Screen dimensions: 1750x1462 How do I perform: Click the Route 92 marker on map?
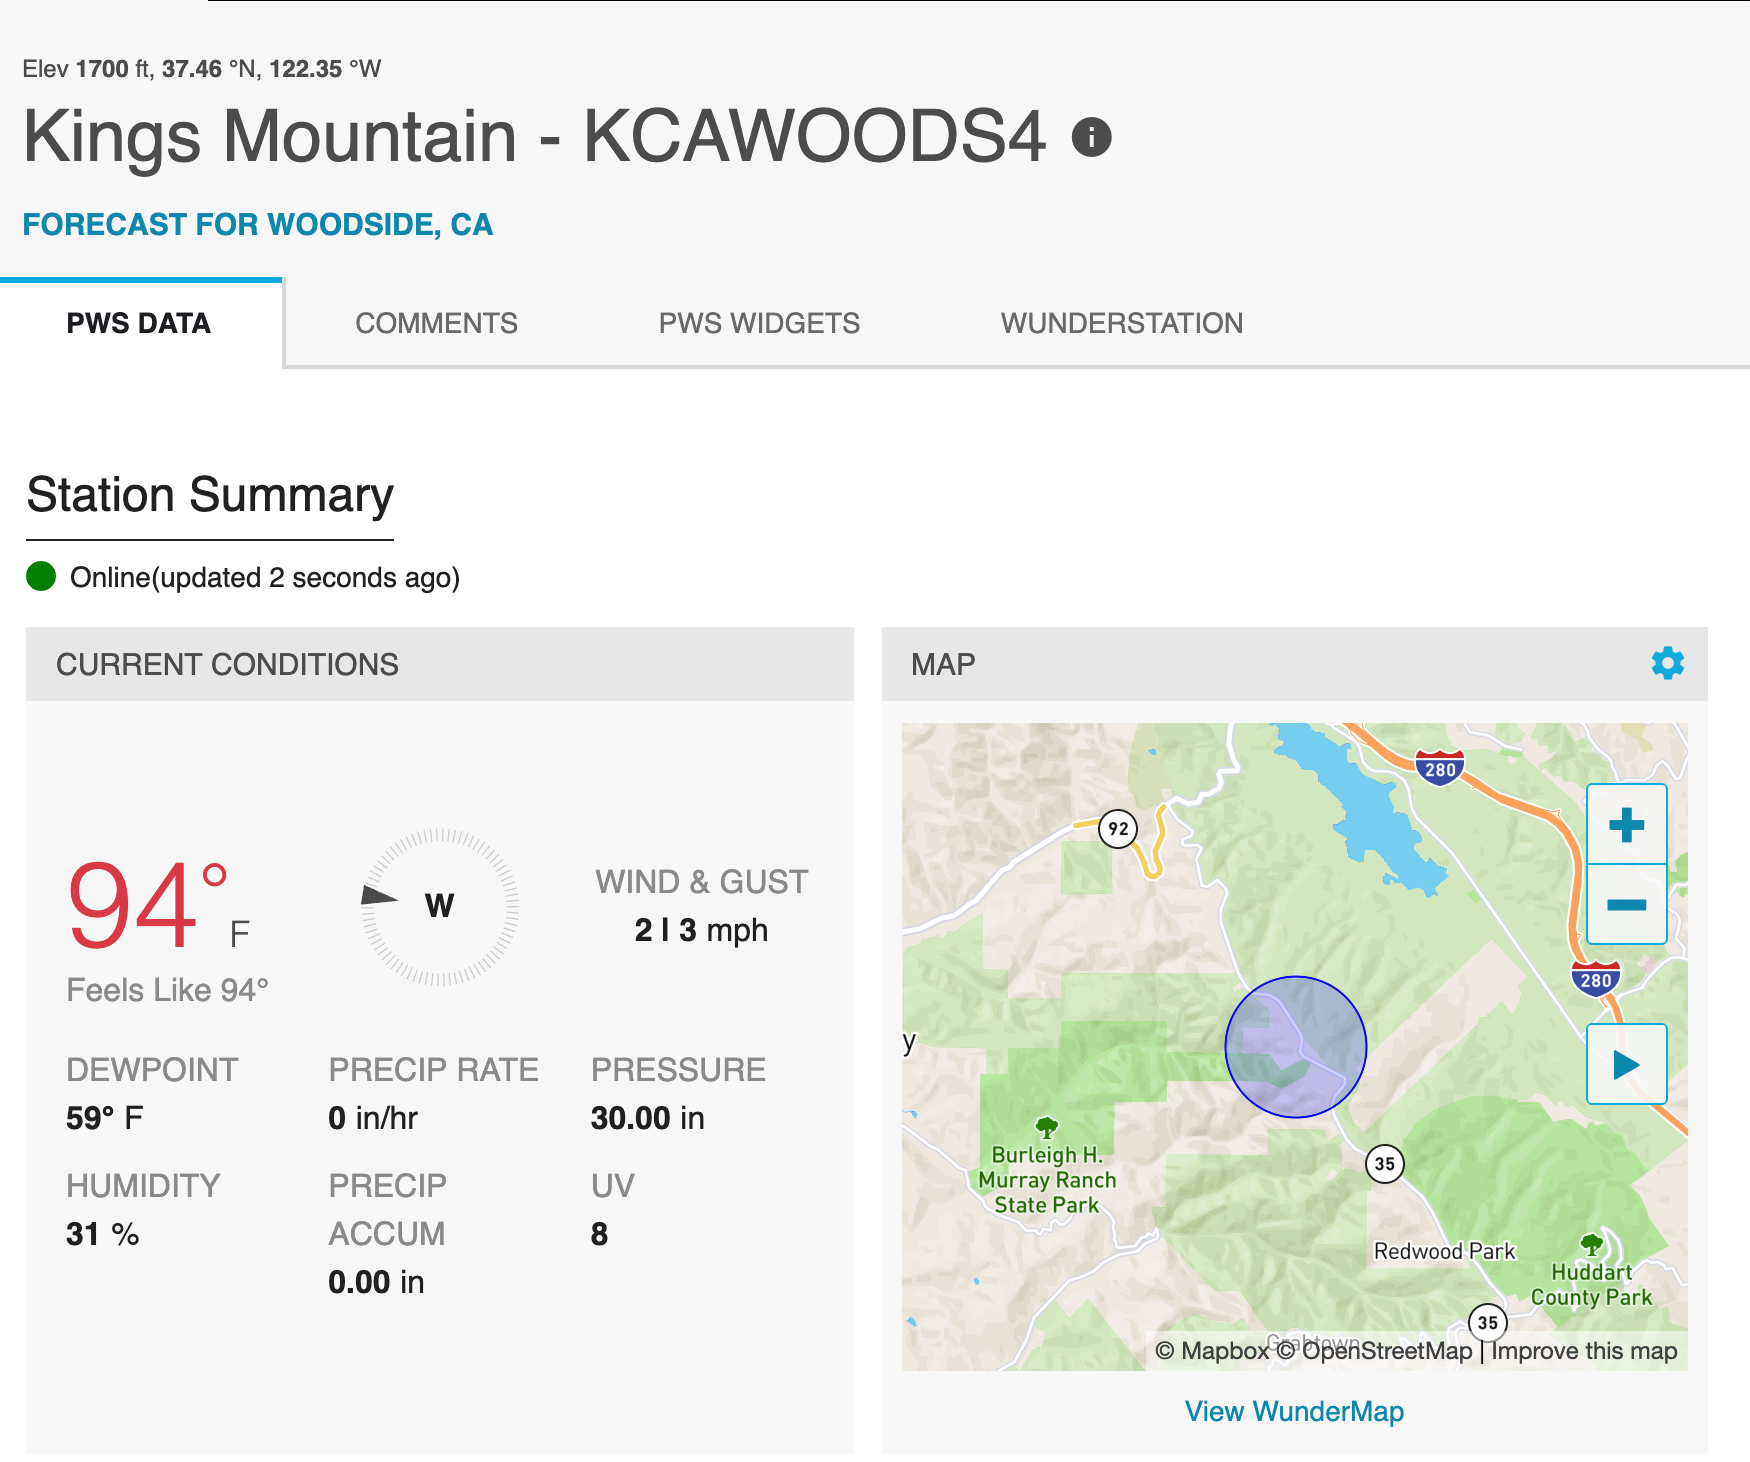pos(1118,829)
